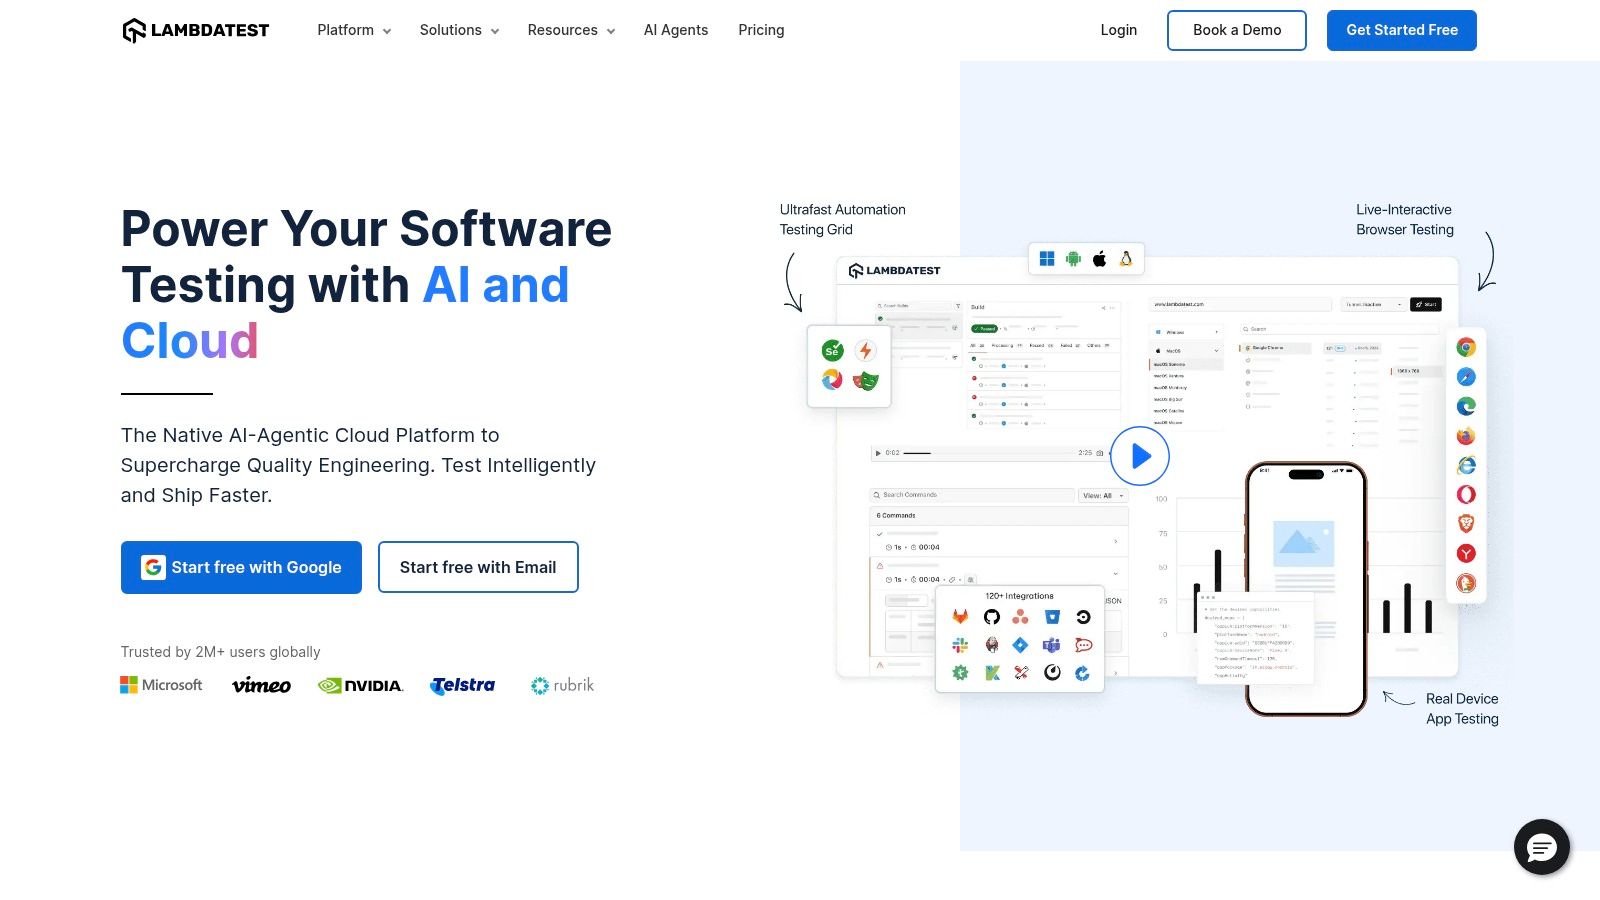Click the GitLab integration icon
Viewport: 1600px width, 900px height.
[960, 617]
